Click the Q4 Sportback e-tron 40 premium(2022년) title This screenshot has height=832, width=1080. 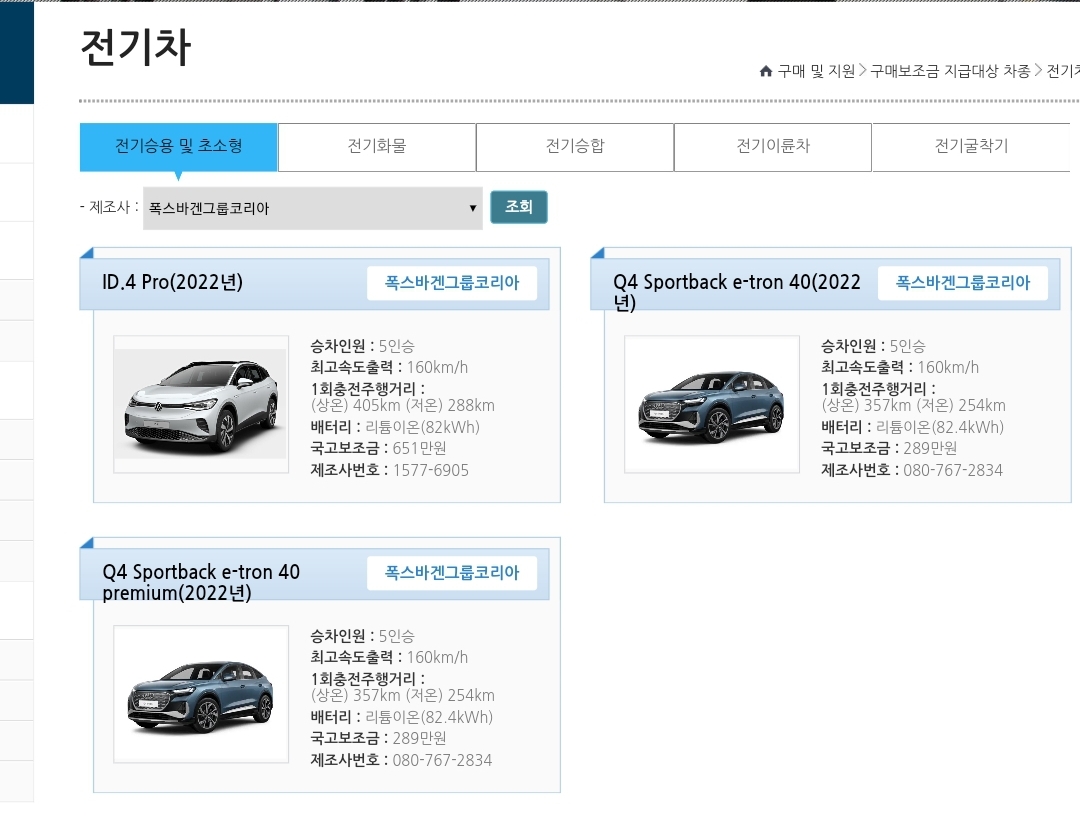(x=201, y=582)
